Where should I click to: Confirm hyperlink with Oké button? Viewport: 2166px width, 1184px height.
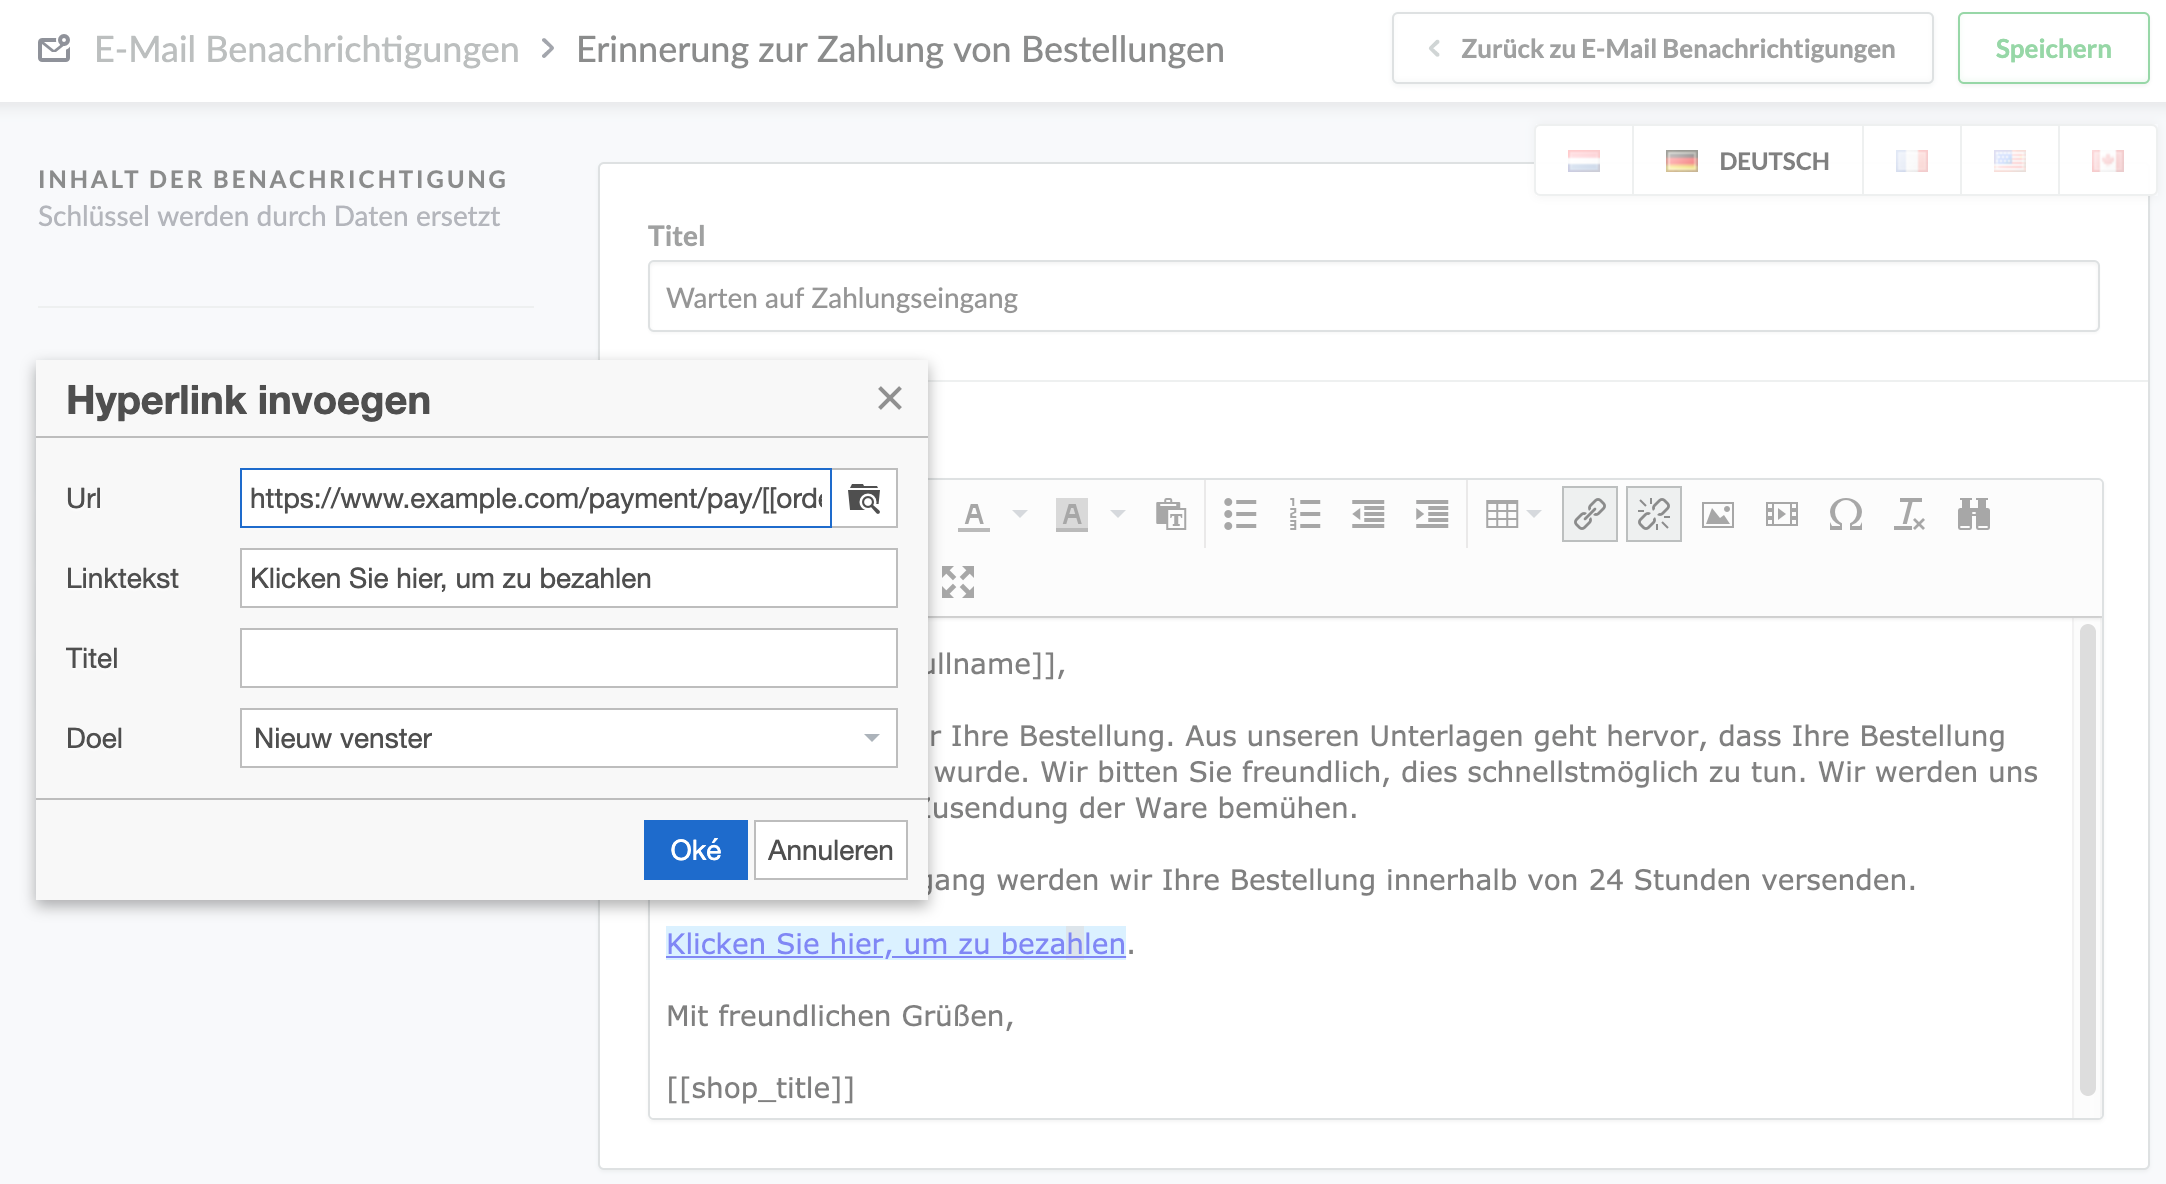coord(695,850)
